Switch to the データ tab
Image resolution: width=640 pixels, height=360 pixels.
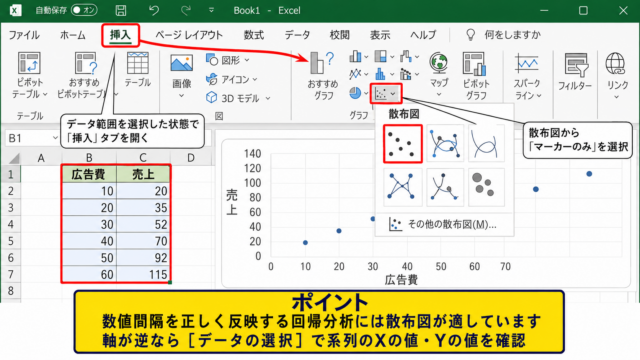point(297,35)
